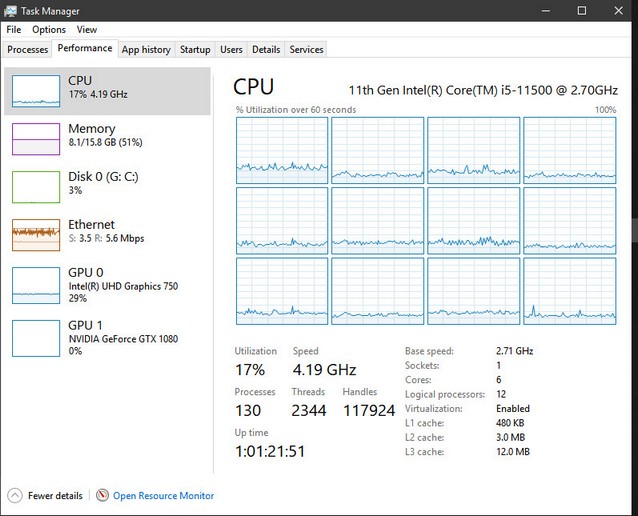Select the Memory usage thumbnail
Viewport: 638px width, 516px height.
coord(36,138)
